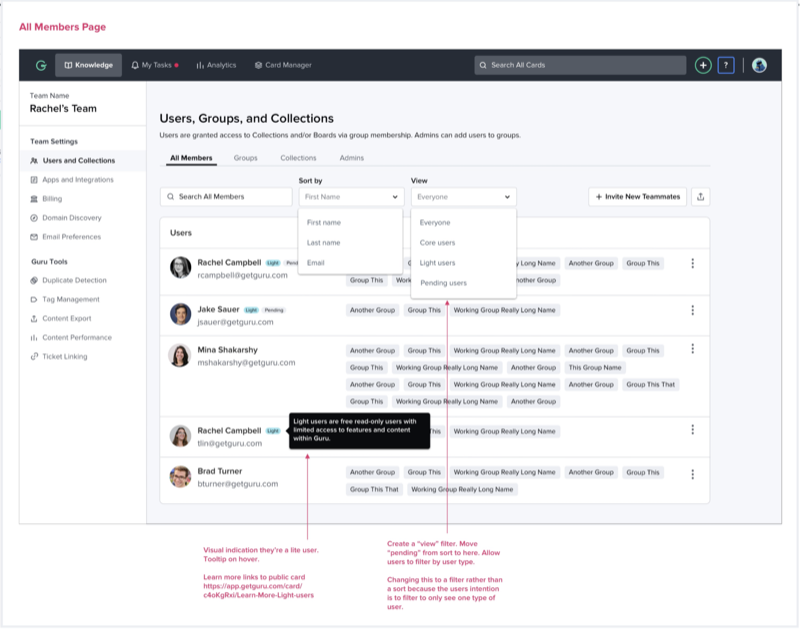Open Domain Discovery

(x=66, y=218)
